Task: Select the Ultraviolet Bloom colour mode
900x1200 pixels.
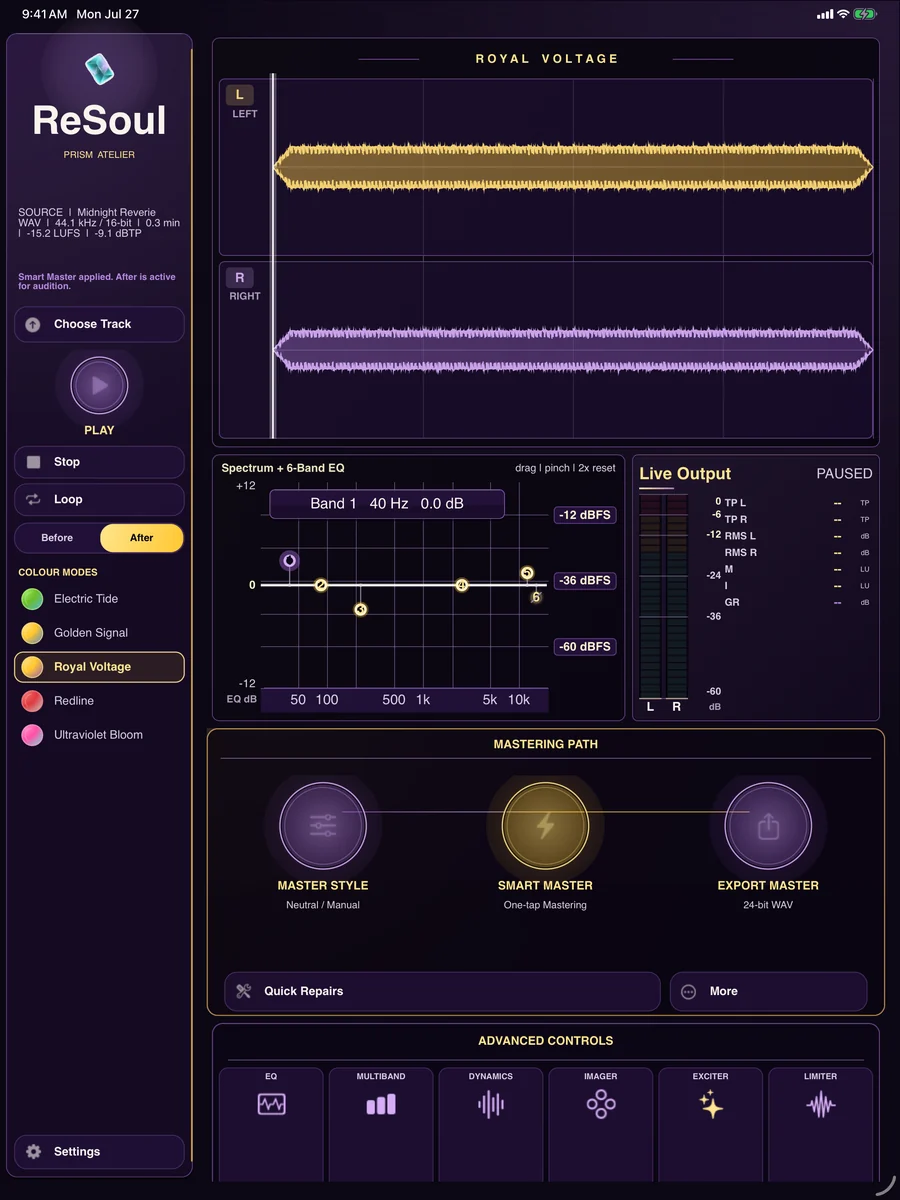Action: tap(99, 735)
